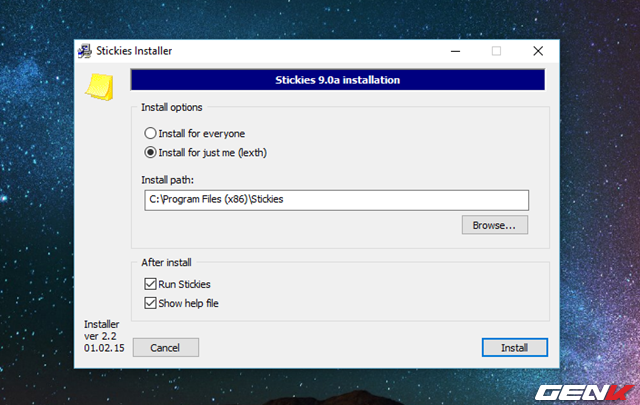Click the Installer ver 2.2 text
640x405 pixels.
tap(104, 336)
